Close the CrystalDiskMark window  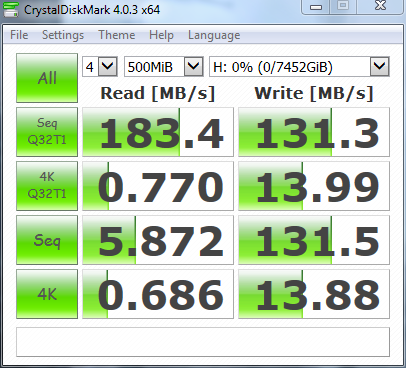click(380, 6)
